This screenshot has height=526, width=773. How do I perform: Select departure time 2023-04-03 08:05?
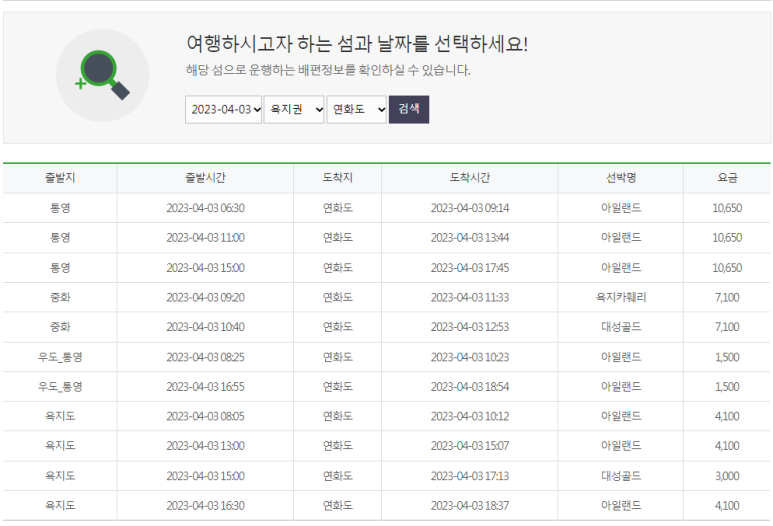tap(205, 416)
